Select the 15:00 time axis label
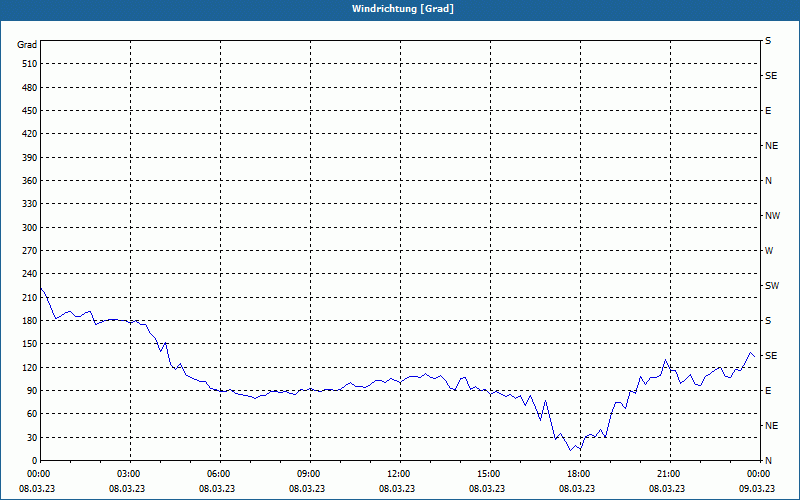The height and width of the screenshot is (500, 800). coord(489,474)
